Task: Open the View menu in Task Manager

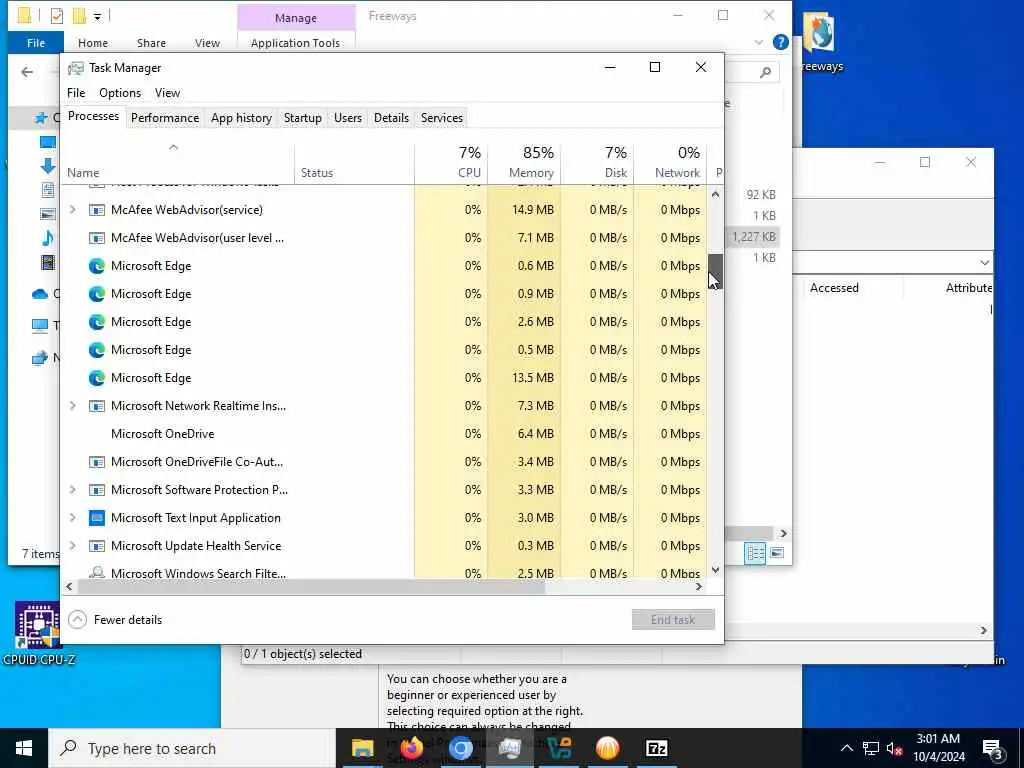Action: (x=167, y=93)
